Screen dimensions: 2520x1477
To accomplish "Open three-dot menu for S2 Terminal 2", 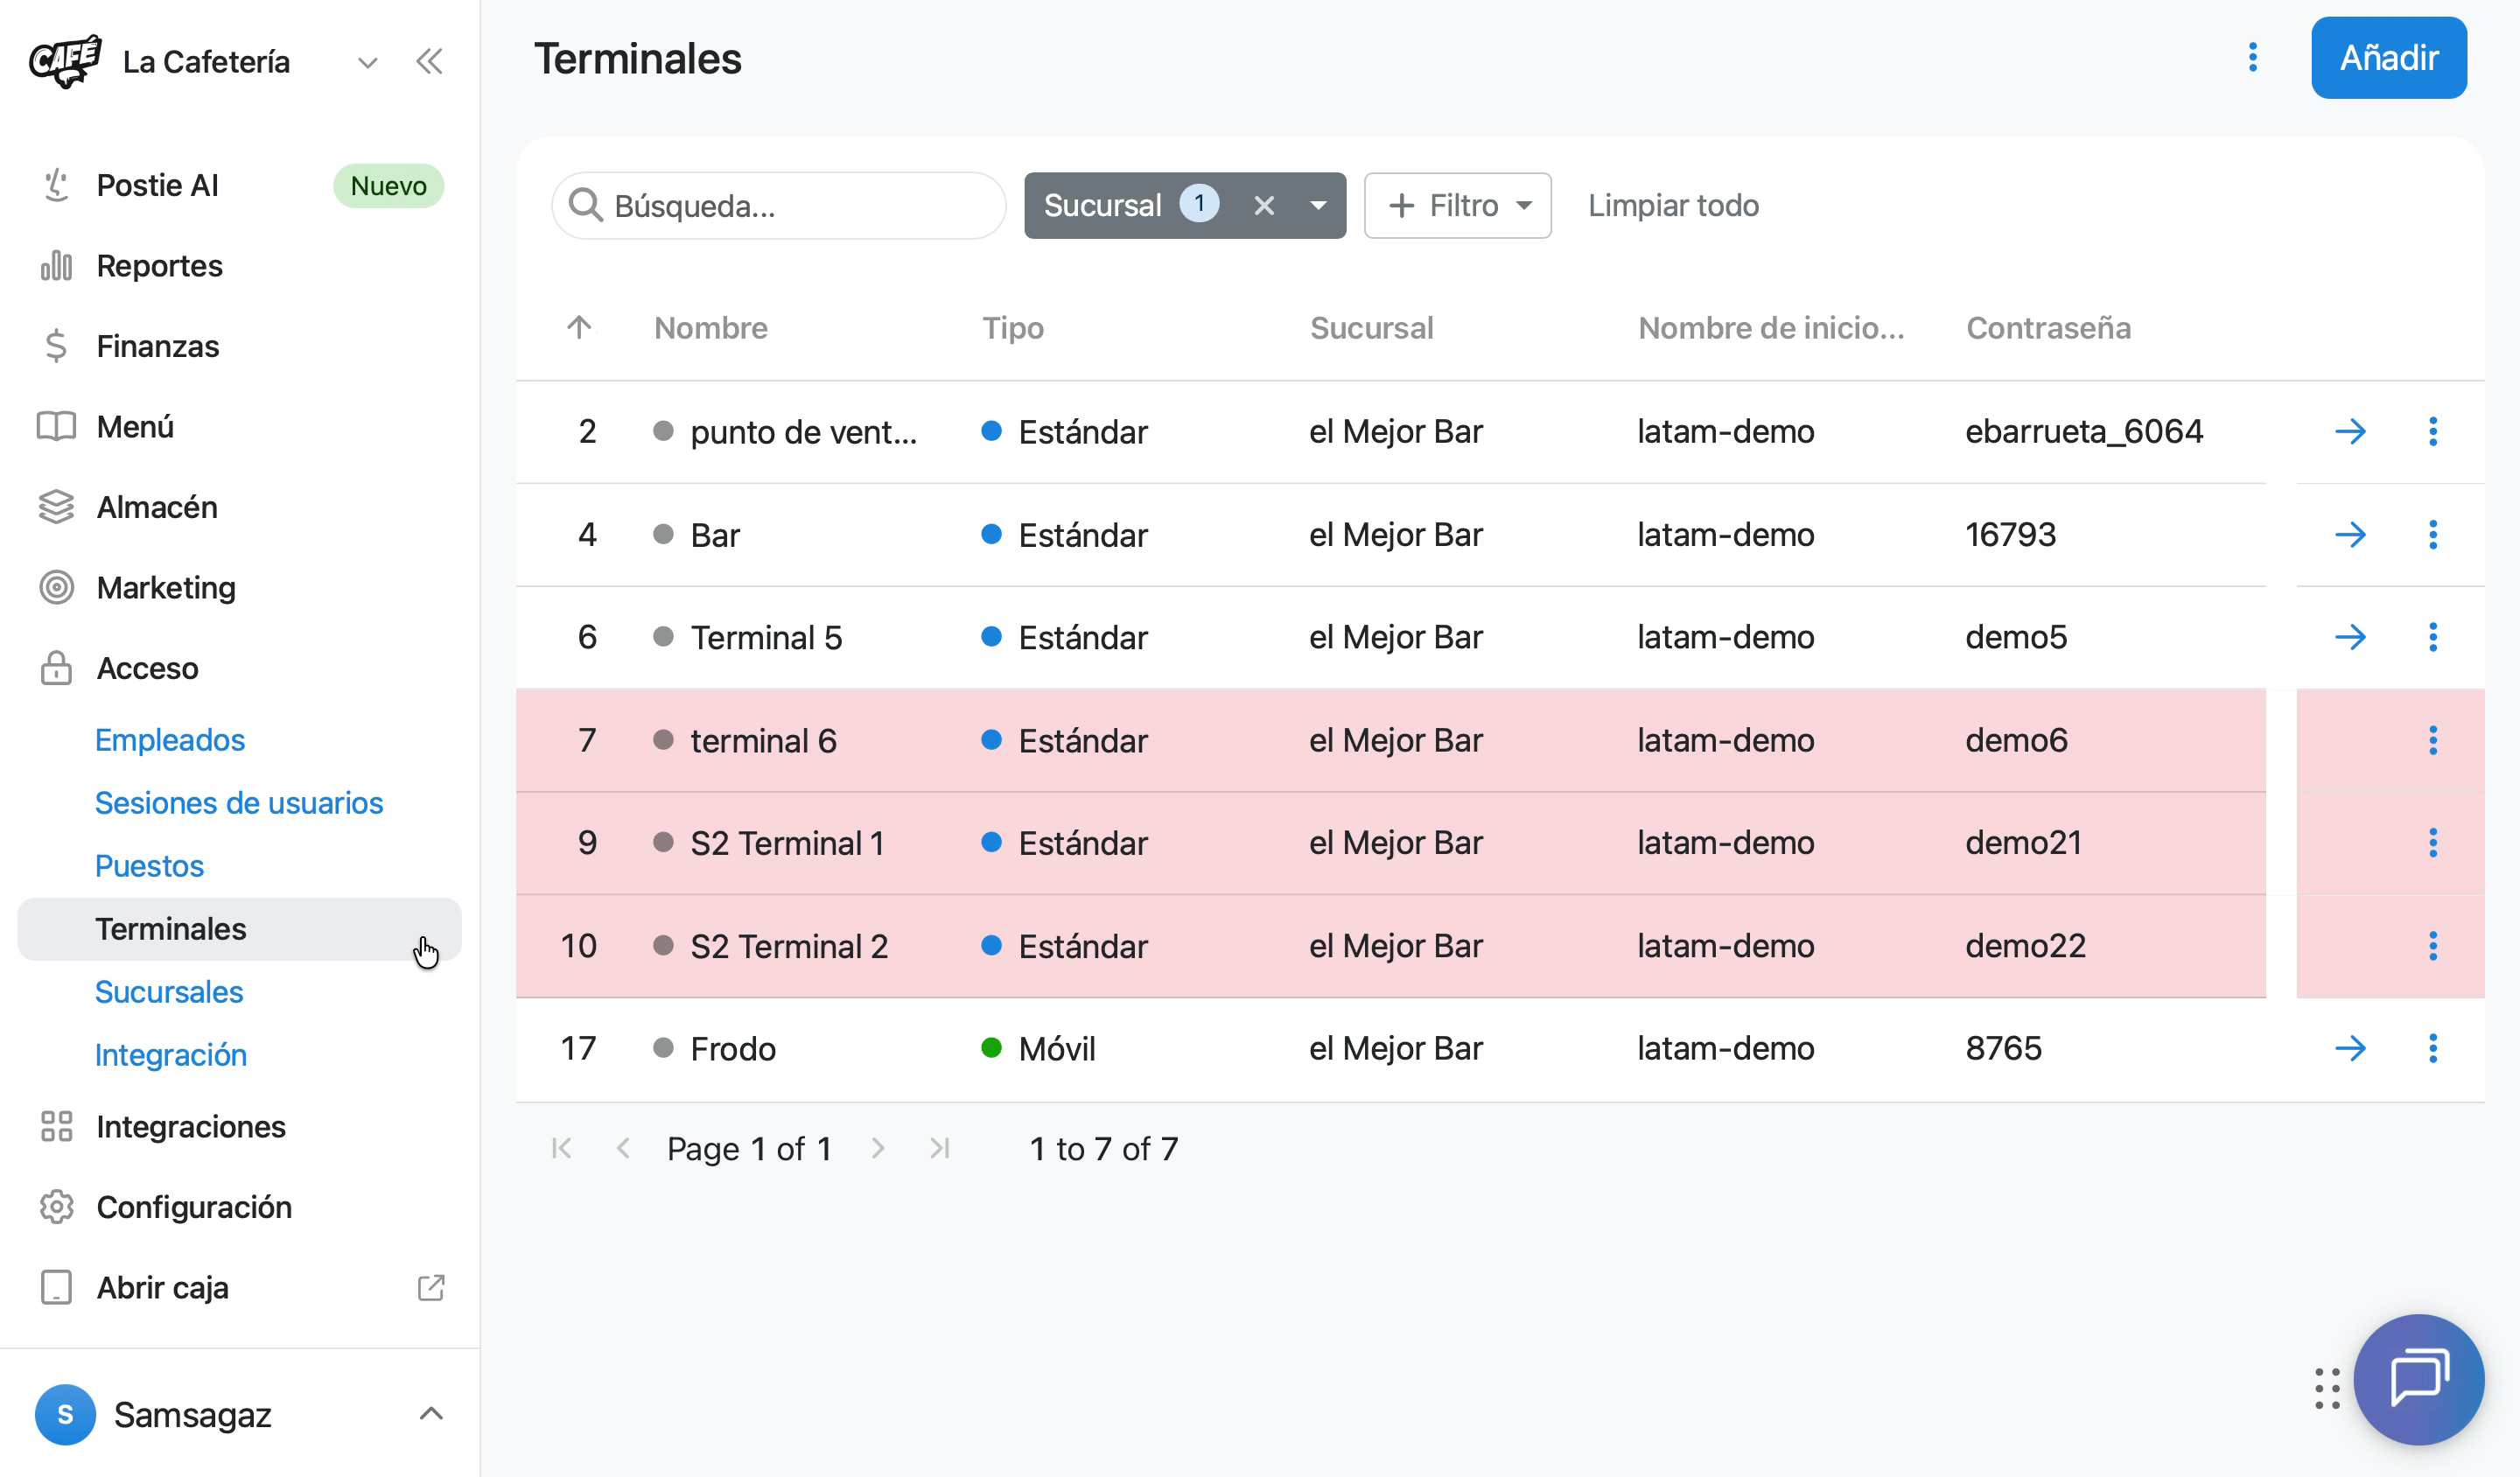I will click(2433, 946).
